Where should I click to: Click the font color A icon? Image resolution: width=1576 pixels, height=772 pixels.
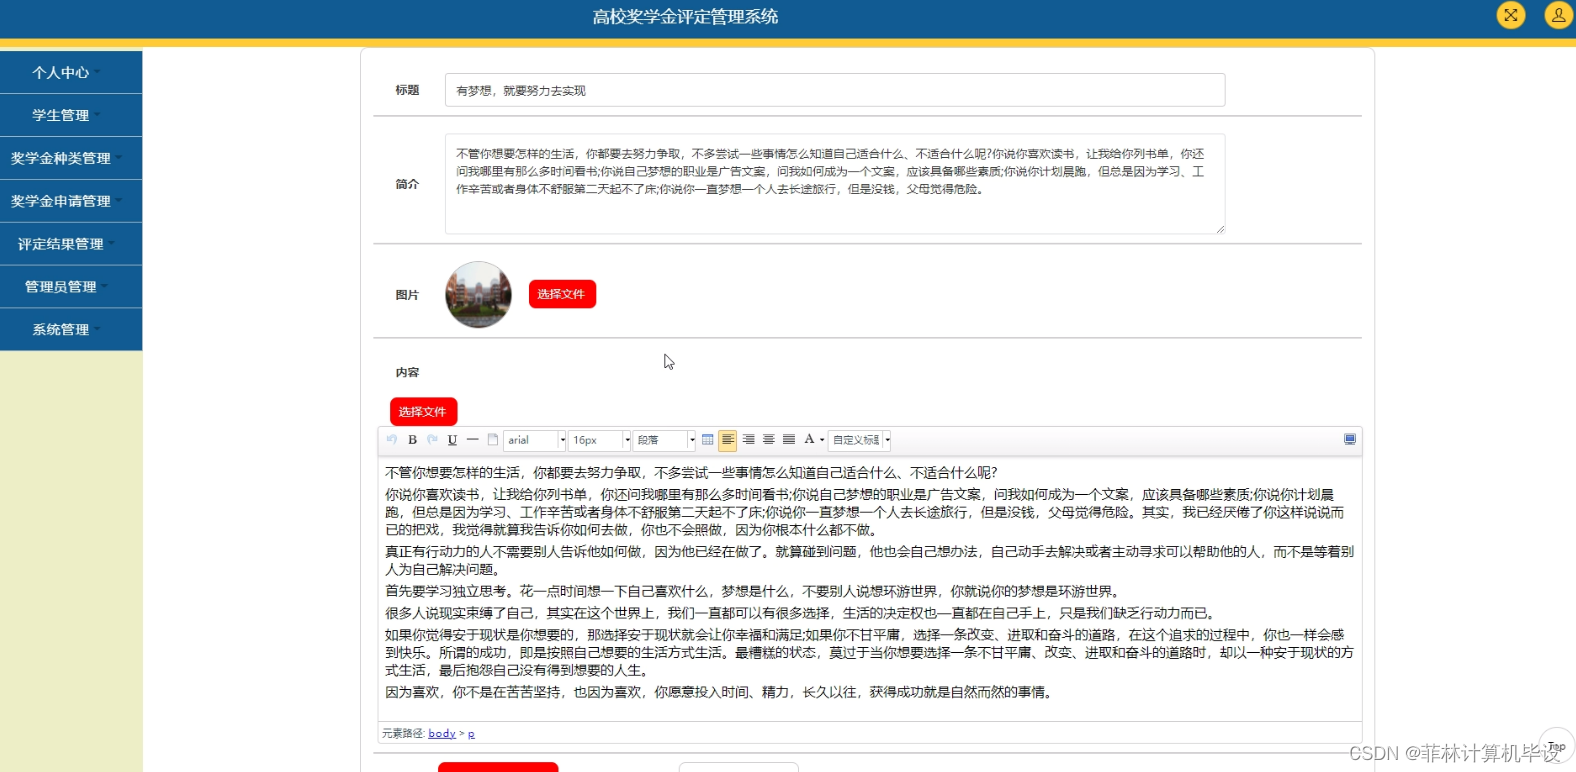click(809, 440)
